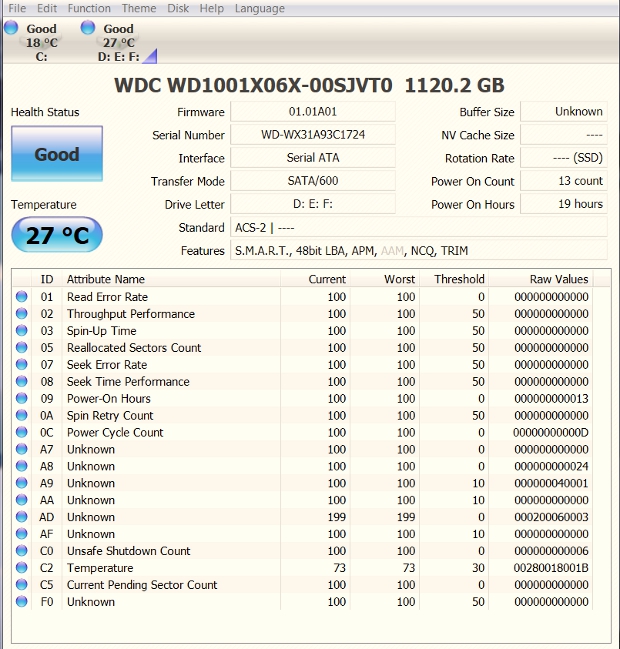Select the D: E: F: drive status orb
Viewport: 620px width, 649px height.
click(x=88, y=28)
